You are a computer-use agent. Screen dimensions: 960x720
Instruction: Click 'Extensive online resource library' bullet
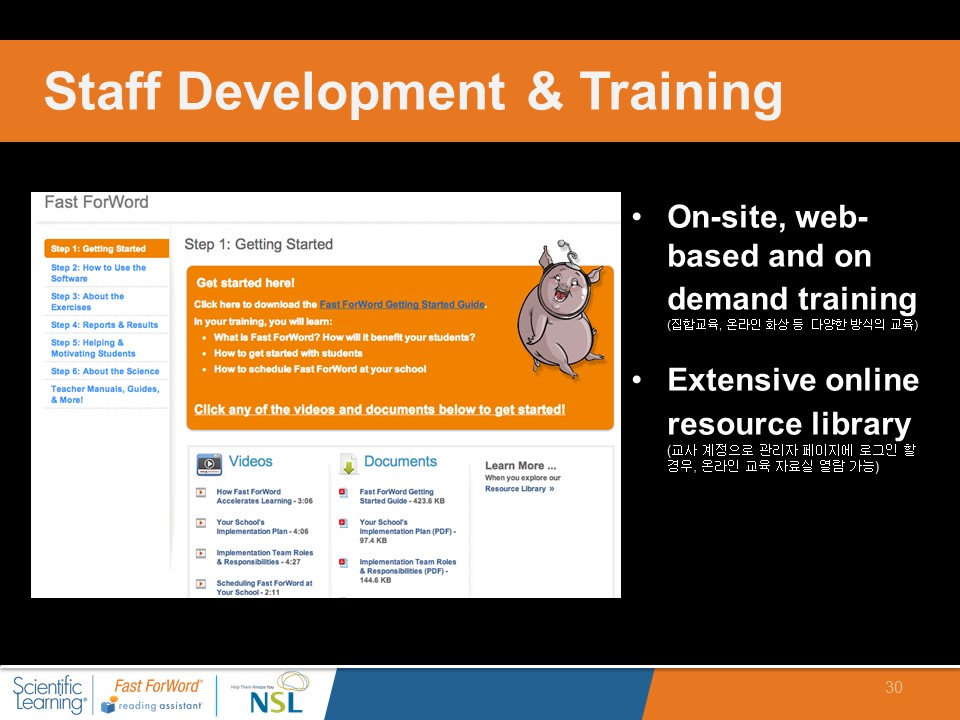[x=793, y=402]
